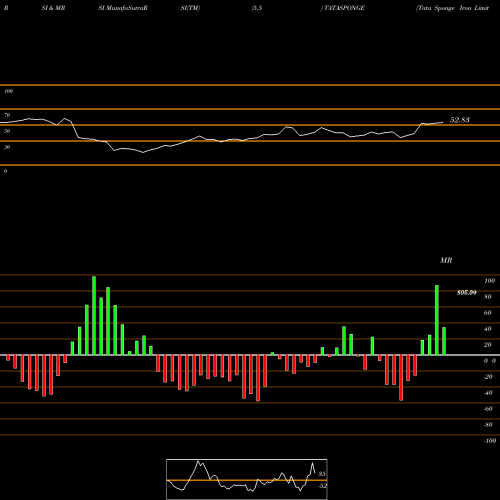
Task: Select the tallest green MR histogram bar
Action: (x=94, y=316)
